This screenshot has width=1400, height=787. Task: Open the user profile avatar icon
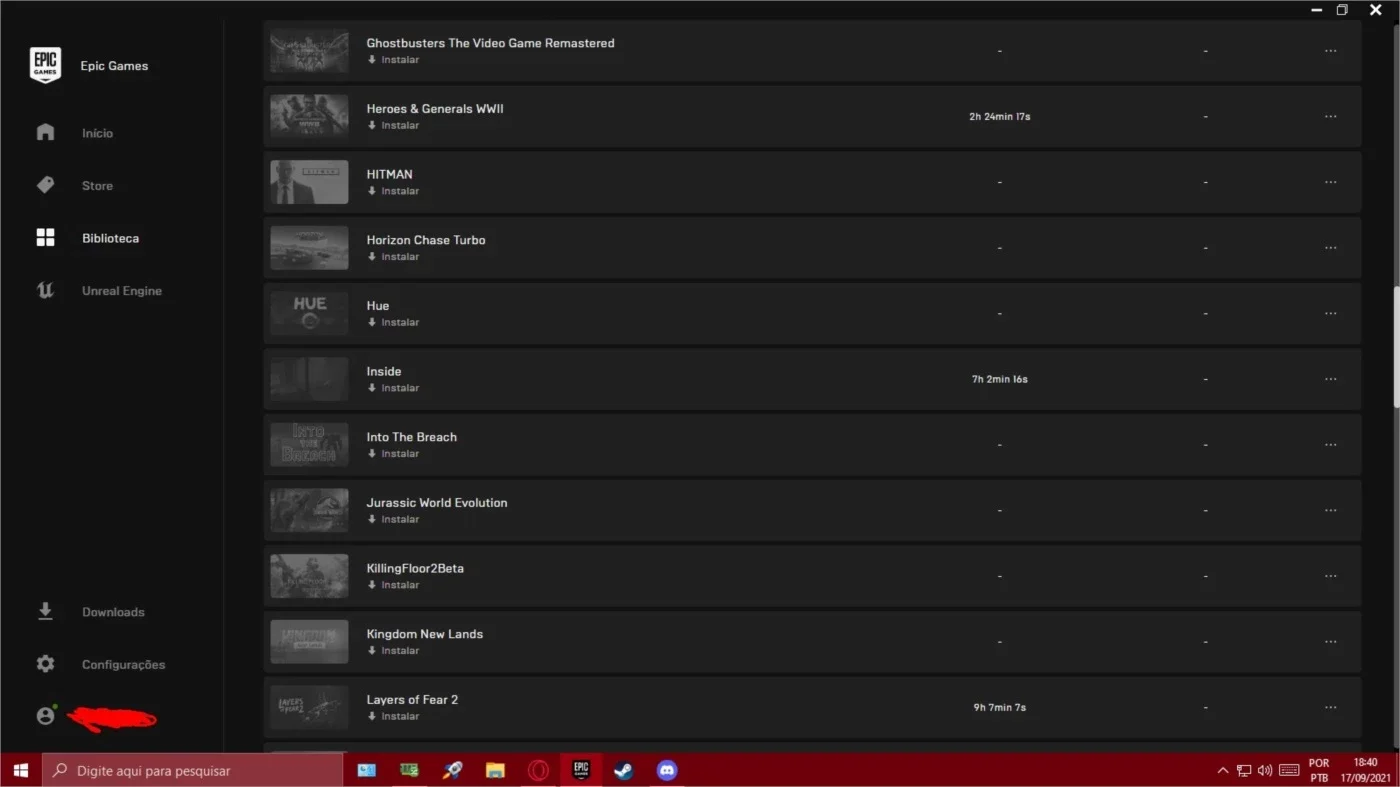click(x=45, y=716)
